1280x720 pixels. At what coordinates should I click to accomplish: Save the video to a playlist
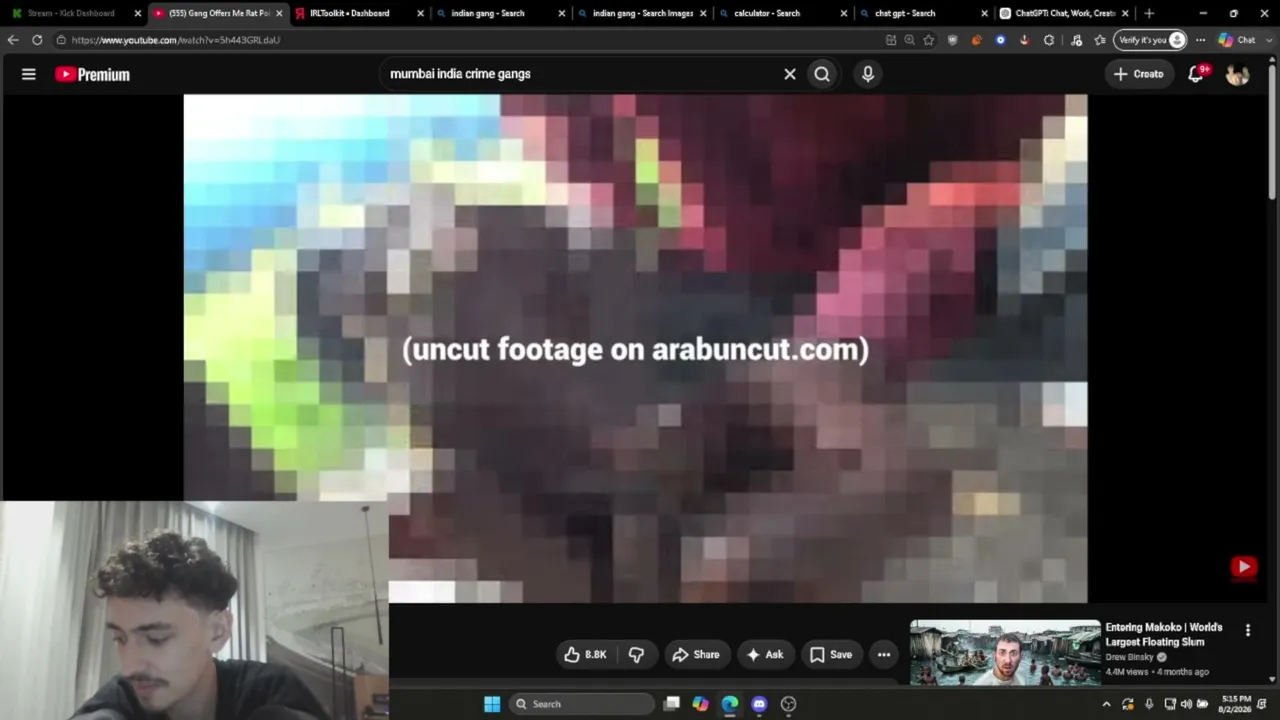[831, 654]
